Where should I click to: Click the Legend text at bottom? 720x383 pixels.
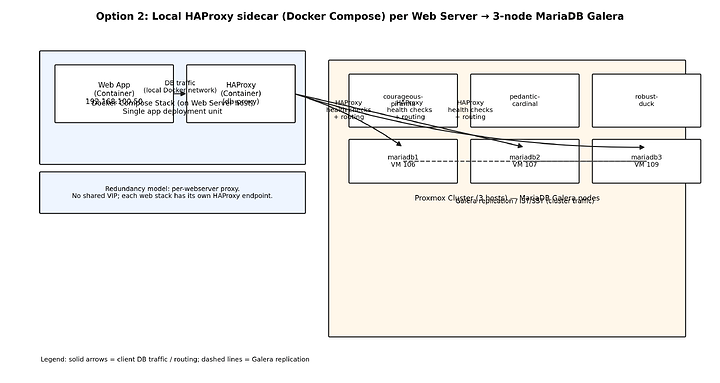pyautogui.click(x=175, y=360)
